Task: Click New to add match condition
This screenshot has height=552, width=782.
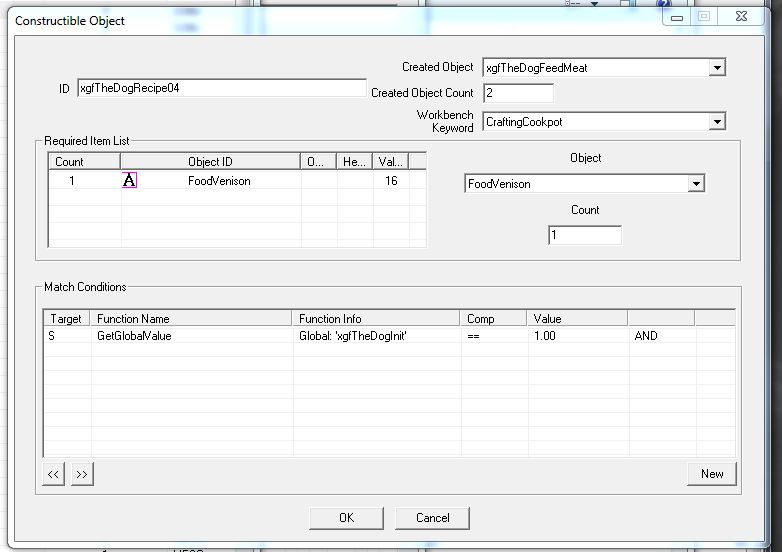Action: (x=712, y=474)
